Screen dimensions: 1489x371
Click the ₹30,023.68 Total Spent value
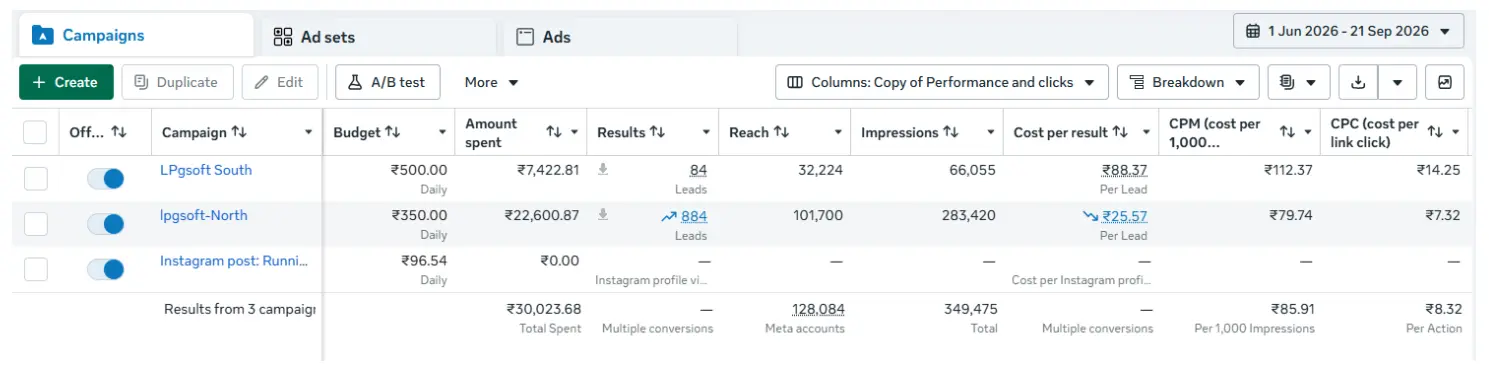coord(544,309)
